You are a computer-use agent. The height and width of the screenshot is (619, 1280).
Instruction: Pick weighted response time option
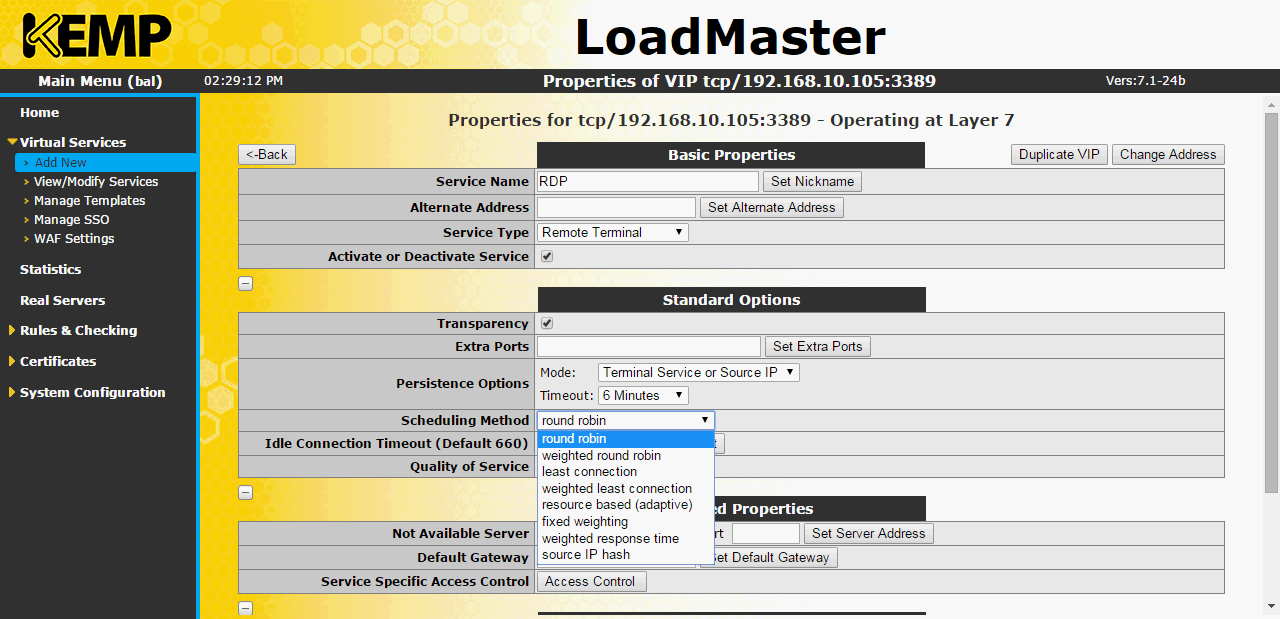click(626, 539)
